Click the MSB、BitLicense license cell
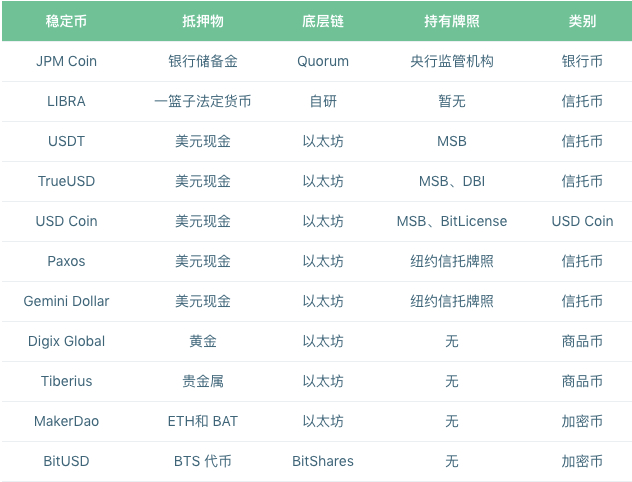The image size is (632, 482). coord(452,221)
